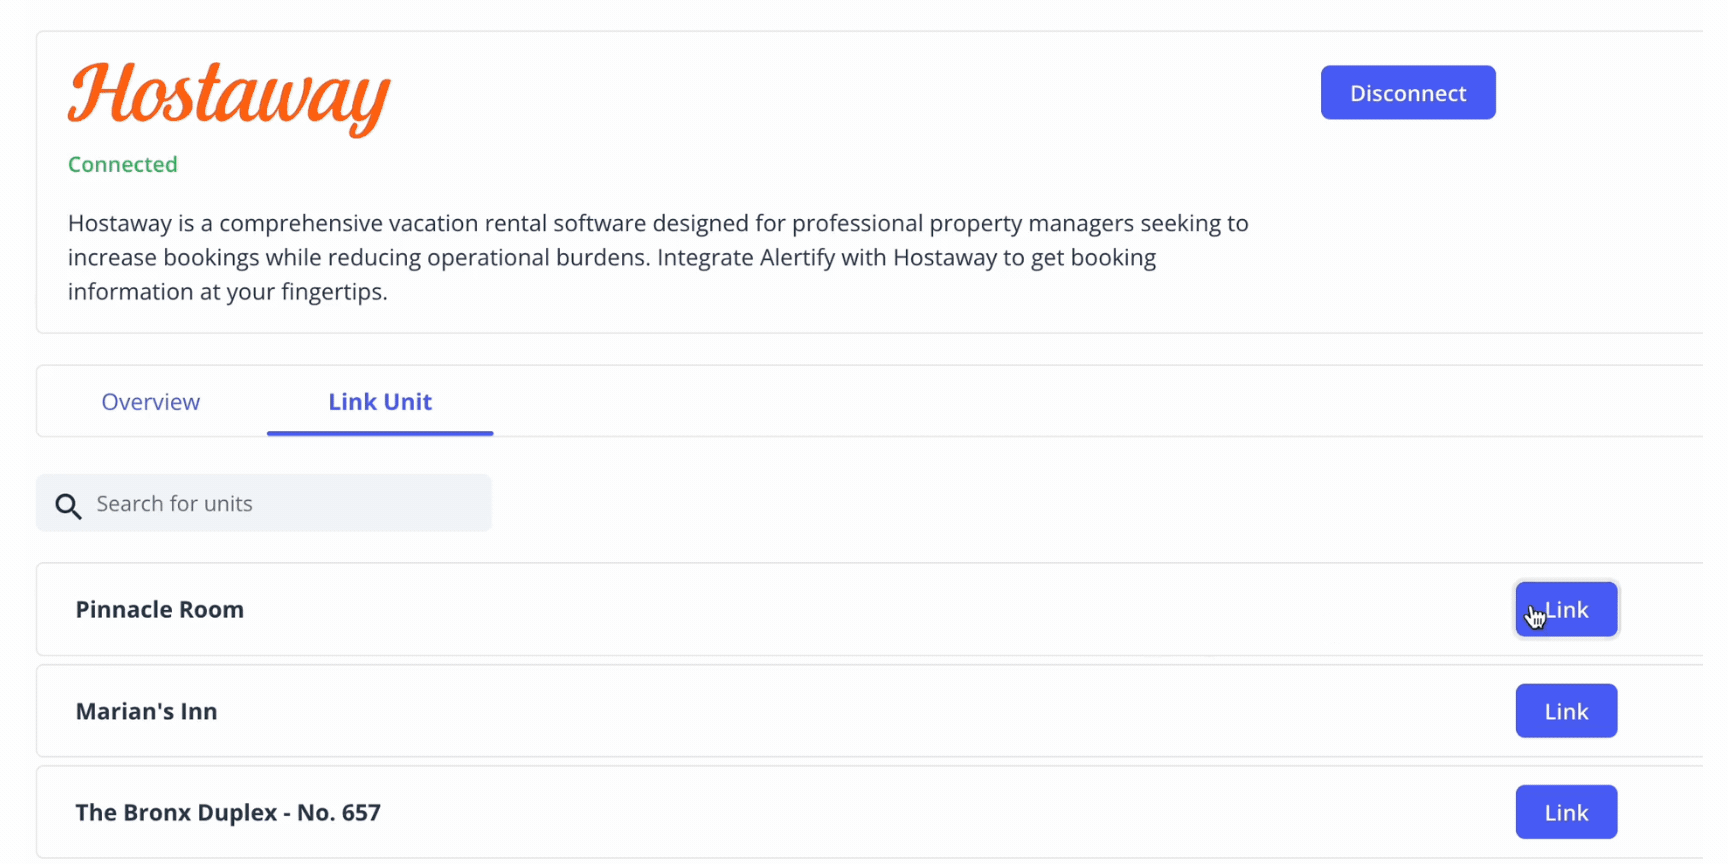Click the search magnifier icon

click(68, 506)
